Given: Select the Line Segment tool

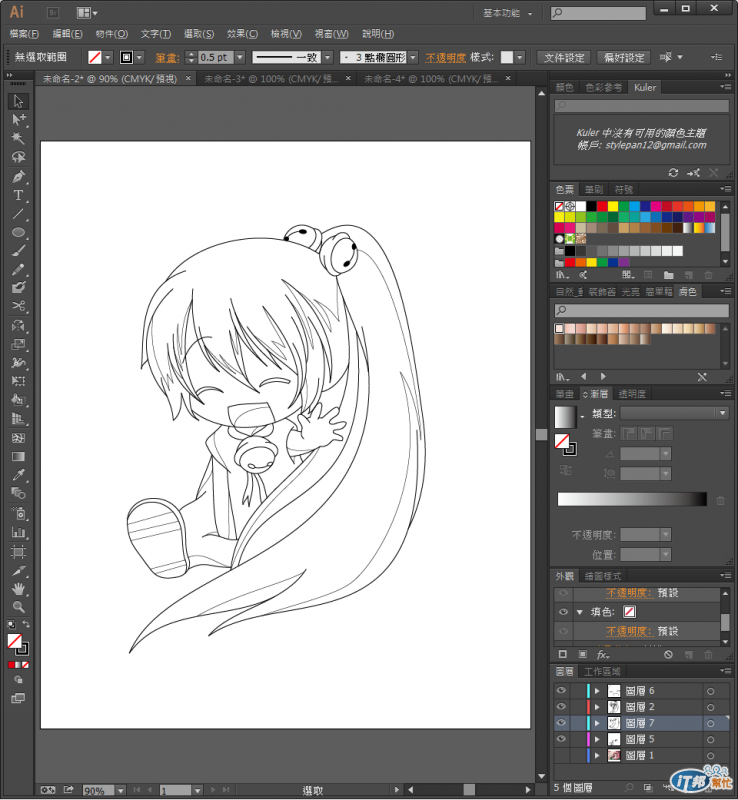Looking at the screenshot, I should tap(18, 214).
